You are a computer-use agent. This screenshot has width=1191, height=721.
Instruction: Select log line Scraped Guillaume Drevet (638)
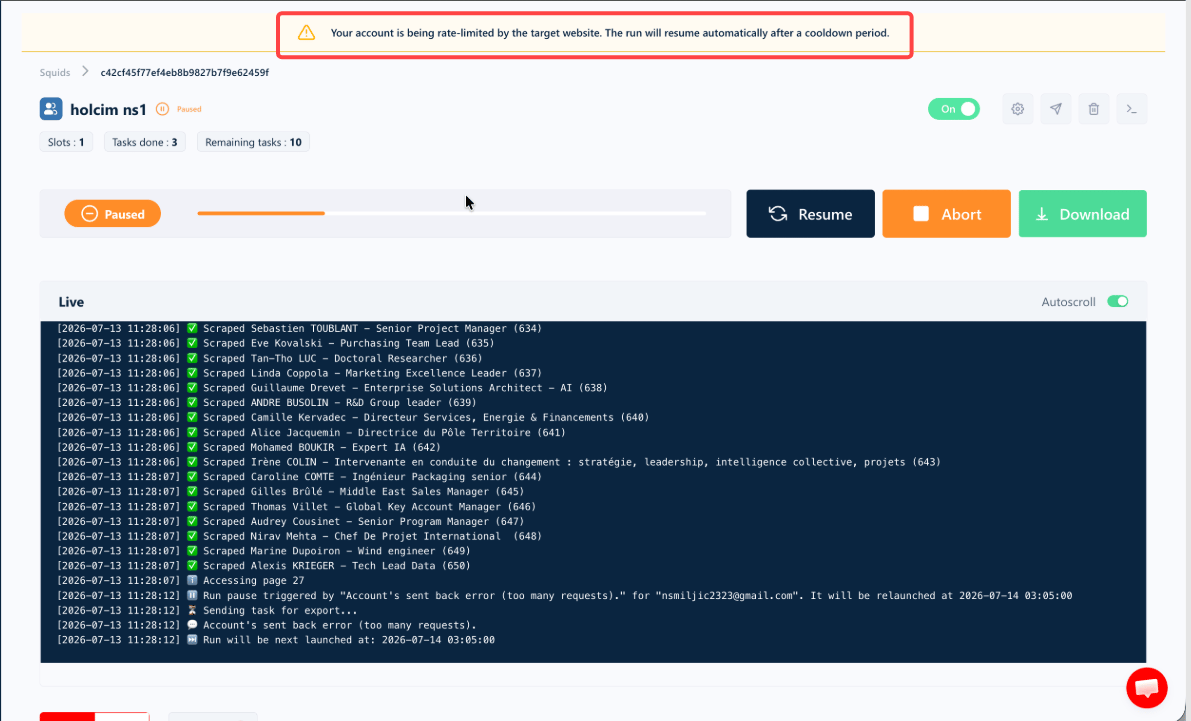click(x=332, y=387)
